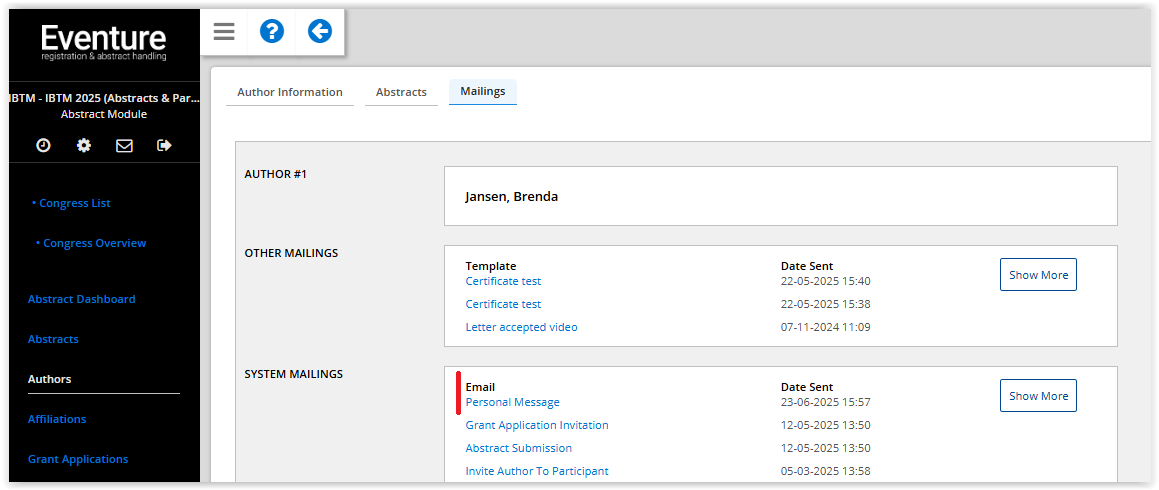The height and width of the screenshot is (490, 1159).
Task: Open Grant Applications in the sidebar
Action: tap(78, 459)
